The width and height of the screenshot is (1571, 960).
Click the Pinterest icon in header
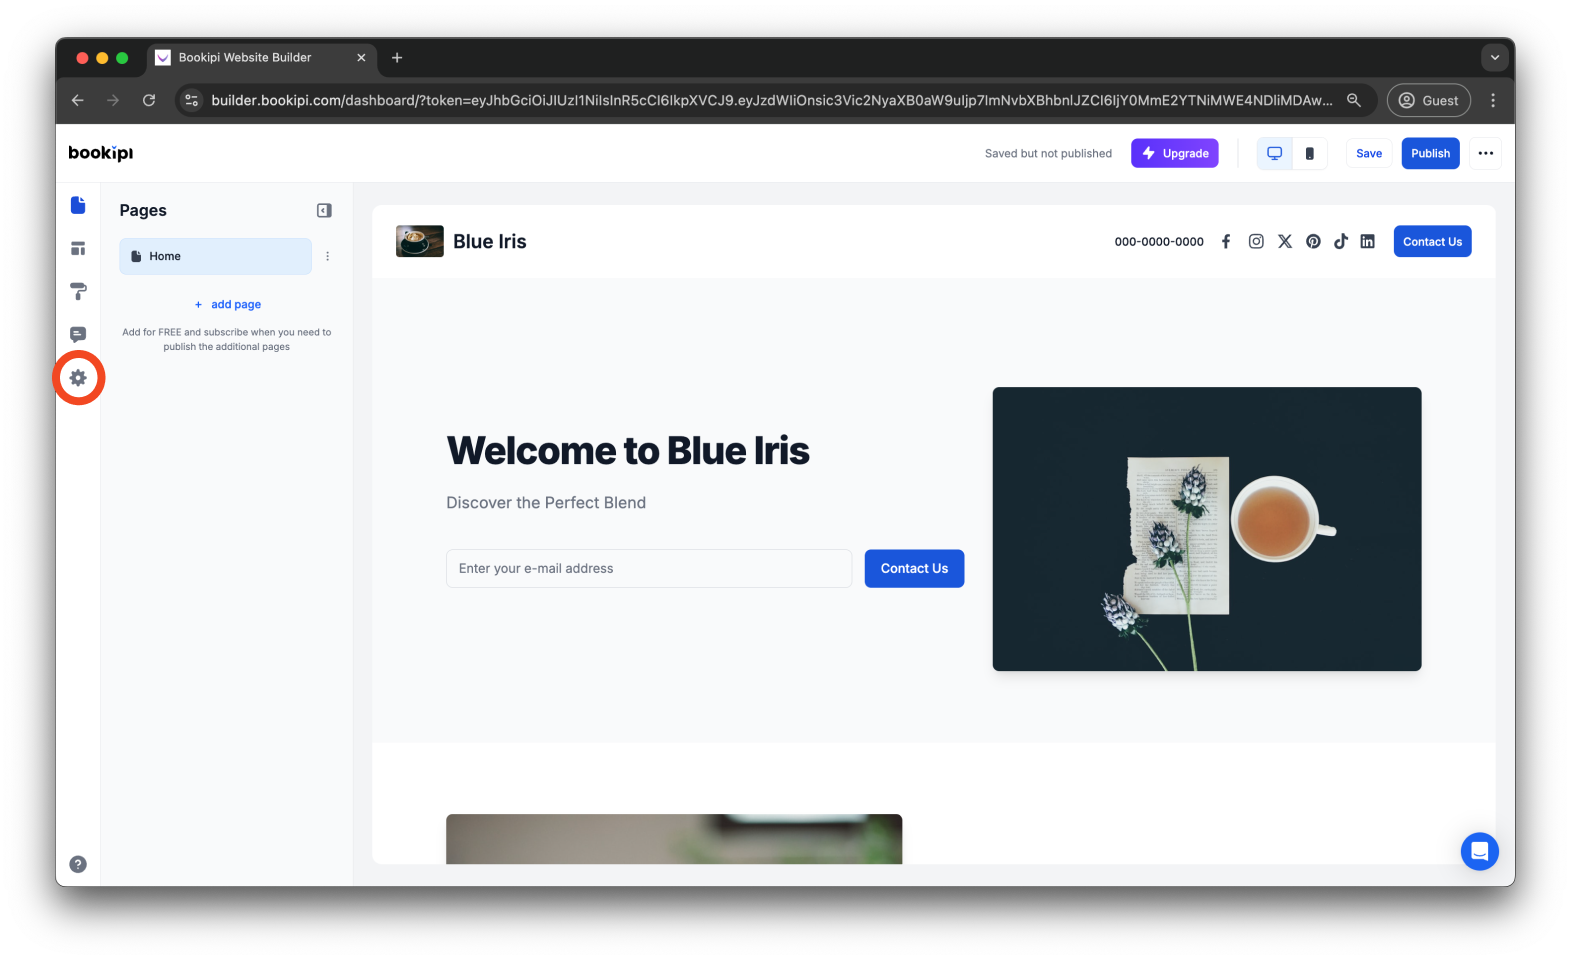click(1313, 241)
